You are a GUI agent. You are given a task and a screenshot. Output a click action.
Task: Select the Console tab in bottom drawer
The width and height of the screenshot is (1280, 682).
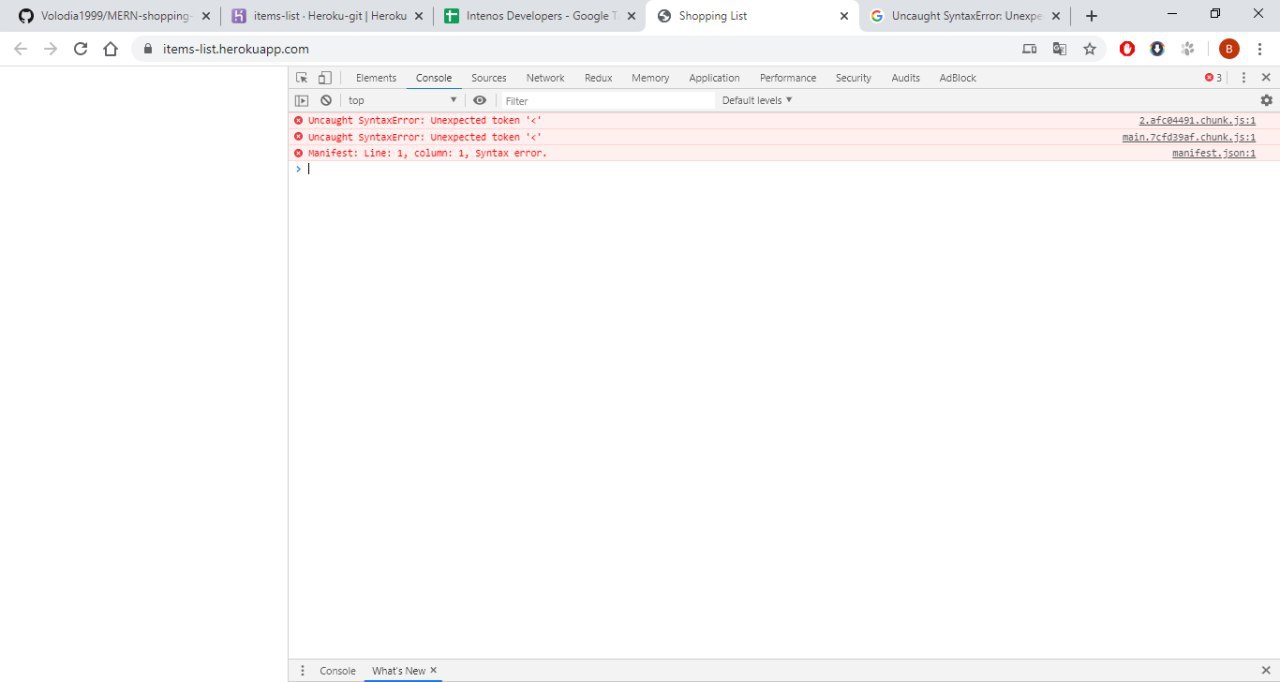pos(337,671)
